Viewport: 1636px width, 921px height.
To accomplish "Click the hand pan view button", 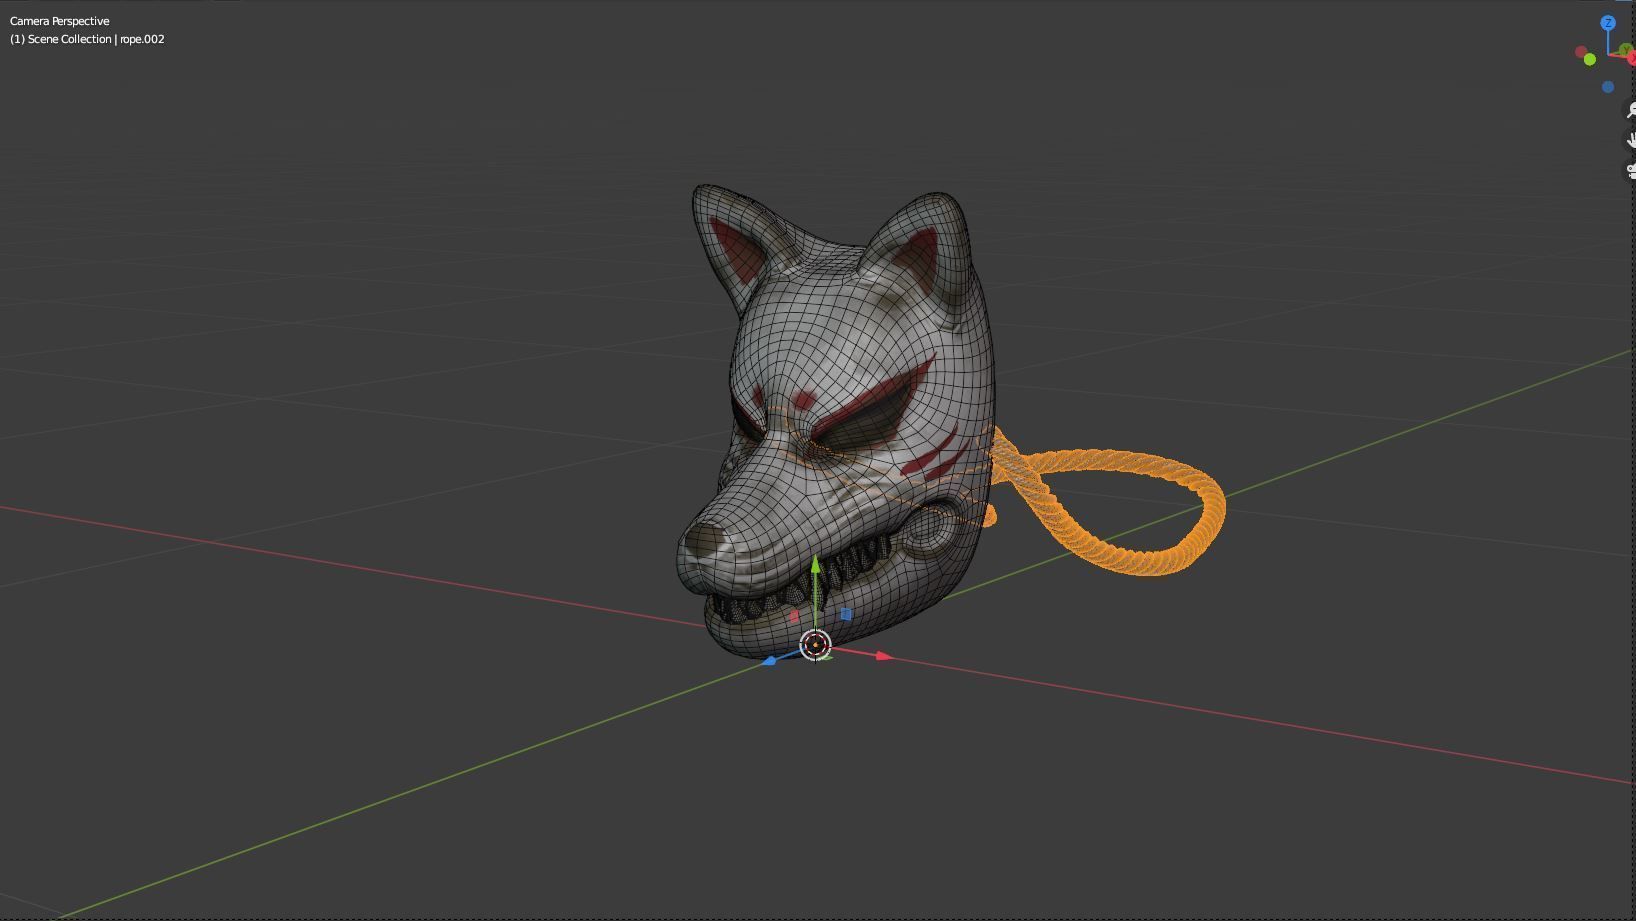I will point(1630,140).
